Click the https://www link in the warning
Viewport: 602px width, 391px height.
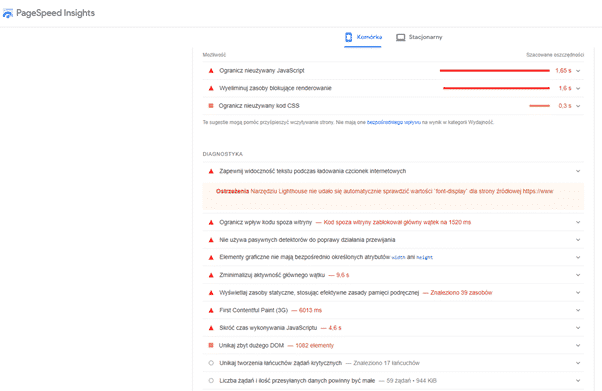[538, 191]
